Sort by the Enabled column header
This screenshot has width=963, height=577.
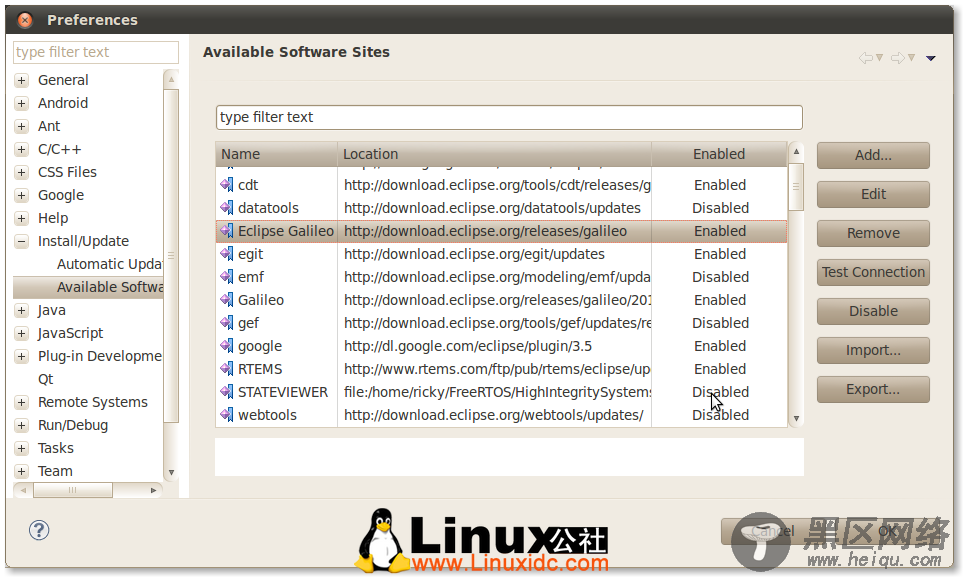[x=719, y=154]
